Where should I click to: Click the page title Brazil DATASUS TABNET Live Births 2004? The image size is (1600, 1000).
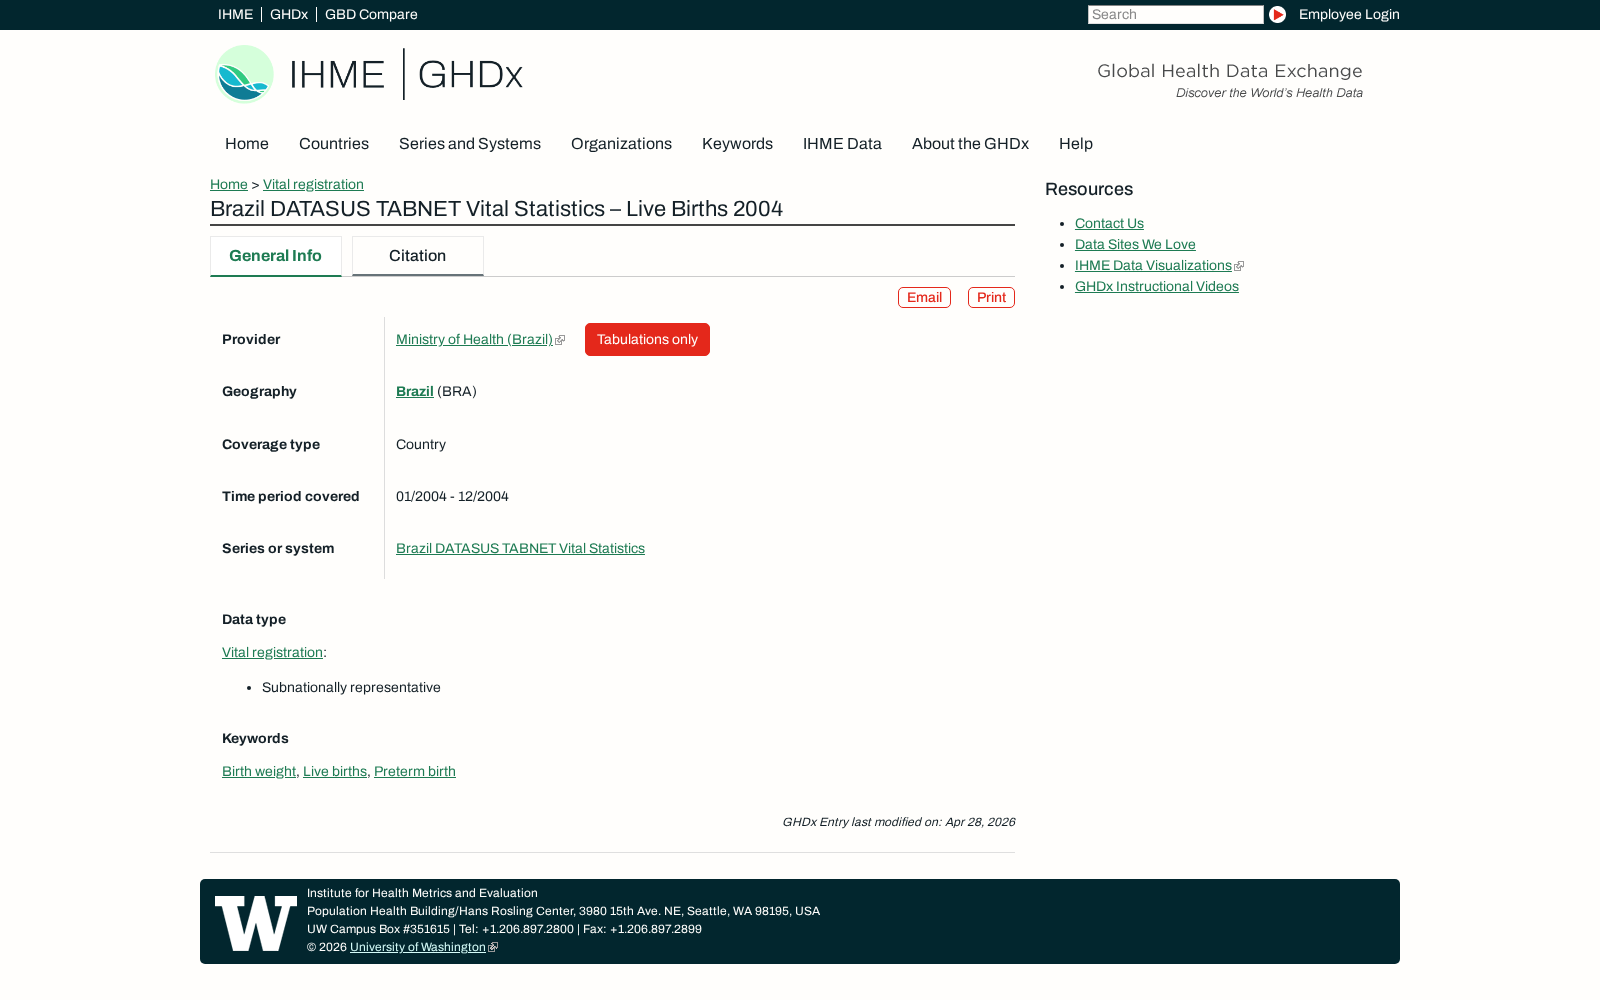click(496, 209)
